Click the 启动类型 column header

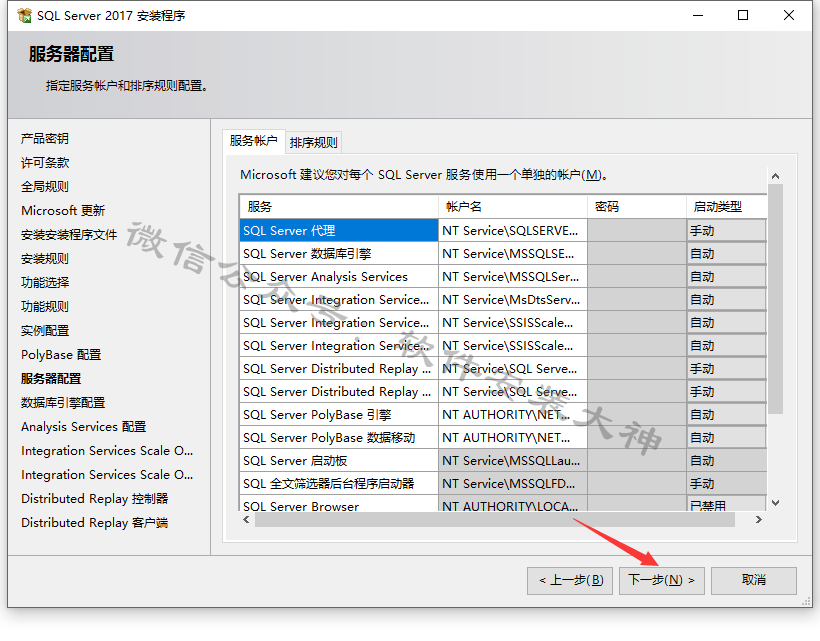point(726,207)
